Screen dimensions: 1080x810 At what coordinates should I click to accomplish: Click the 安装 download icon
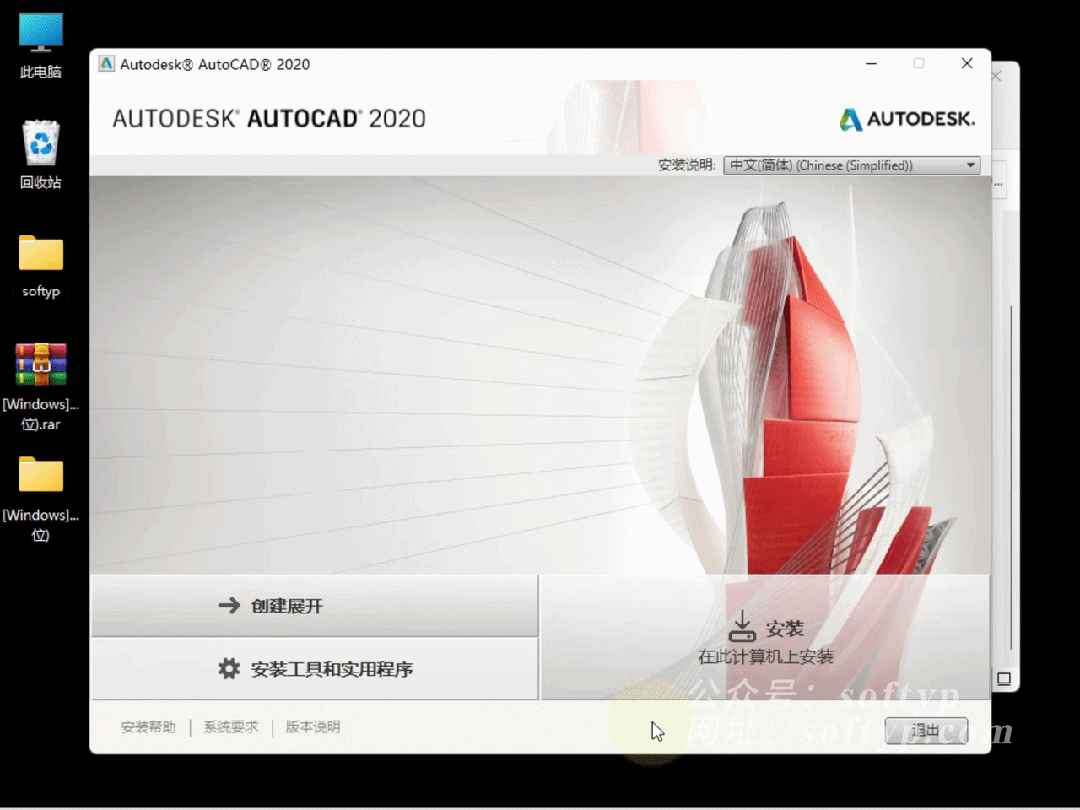point(742,626)
